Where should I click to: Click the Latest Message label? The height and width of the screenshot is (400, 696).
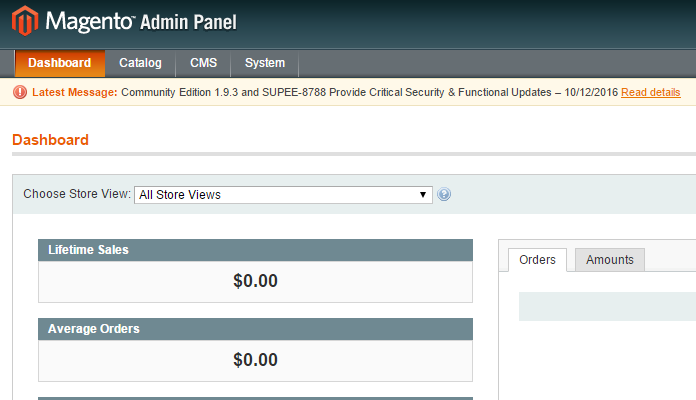point(75,92)
